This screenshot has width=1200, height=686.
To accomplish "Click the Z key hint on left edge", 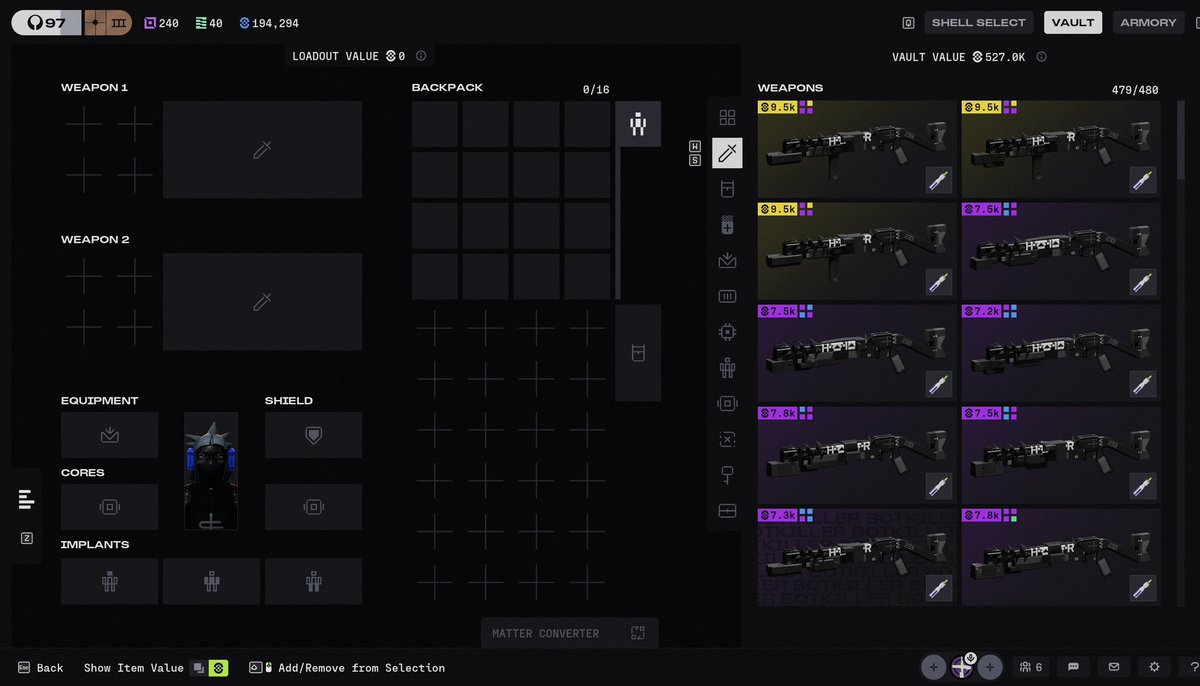I will [27, 538].
